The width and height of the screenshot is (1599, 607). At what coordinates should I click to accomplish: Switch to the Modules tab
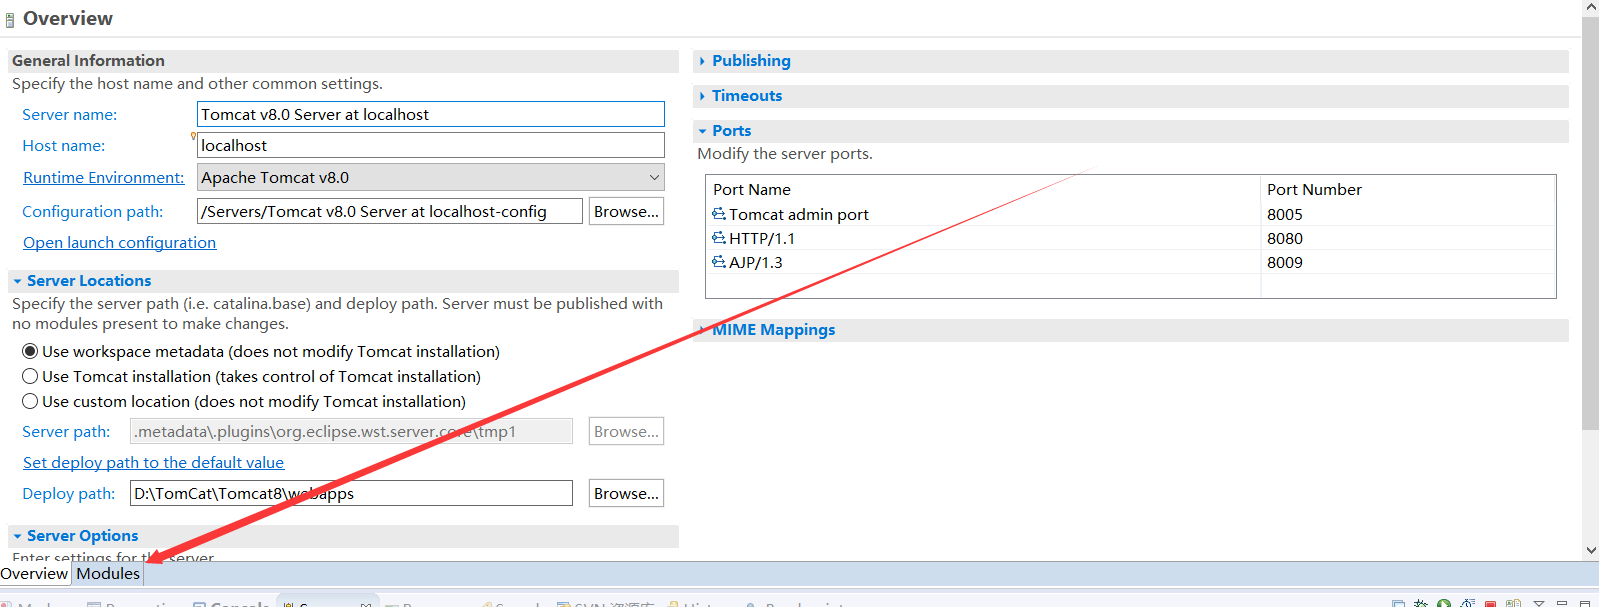click(x=108, y=573)
